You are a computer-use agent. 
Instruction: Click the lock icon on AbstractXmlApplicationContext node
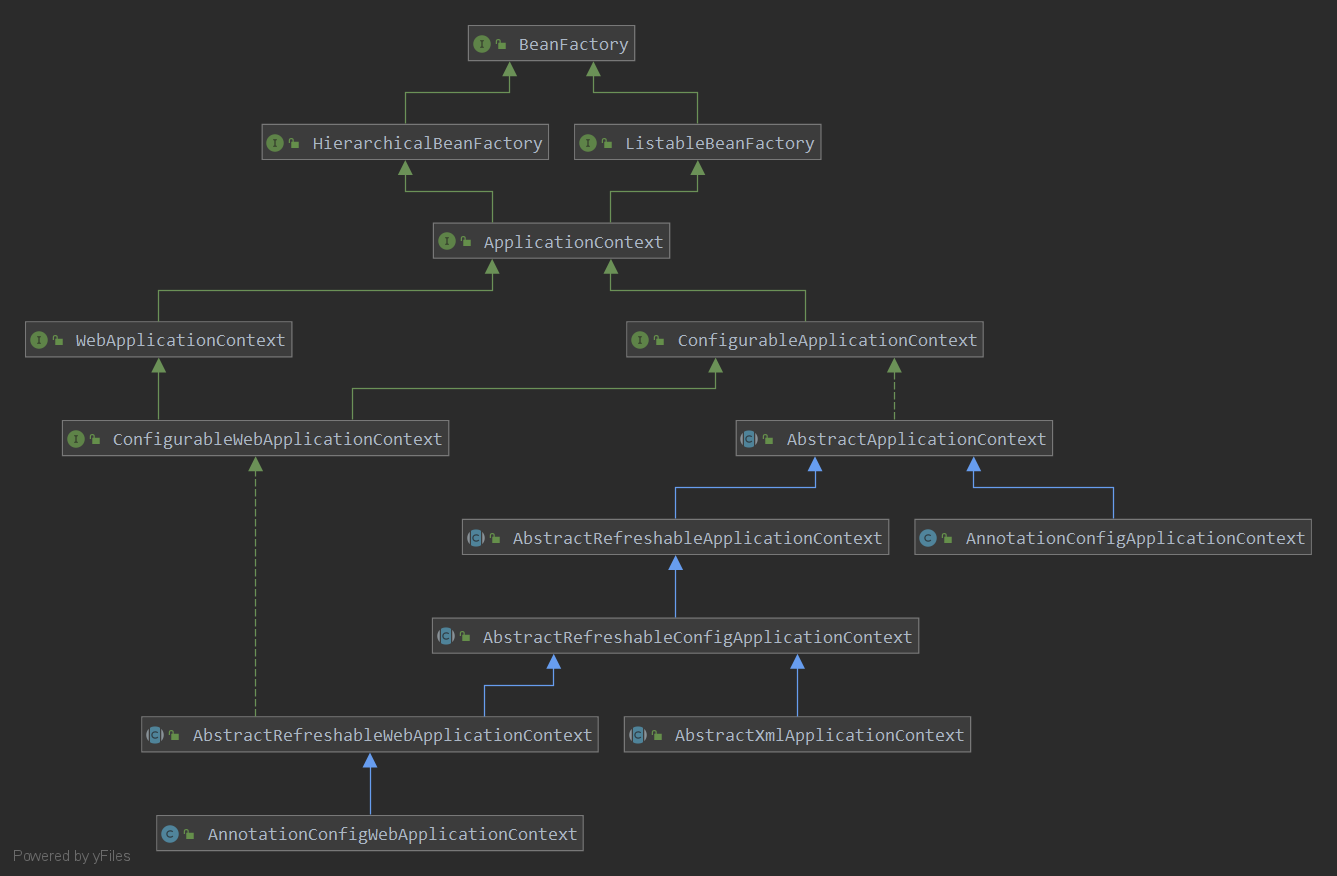657,735
